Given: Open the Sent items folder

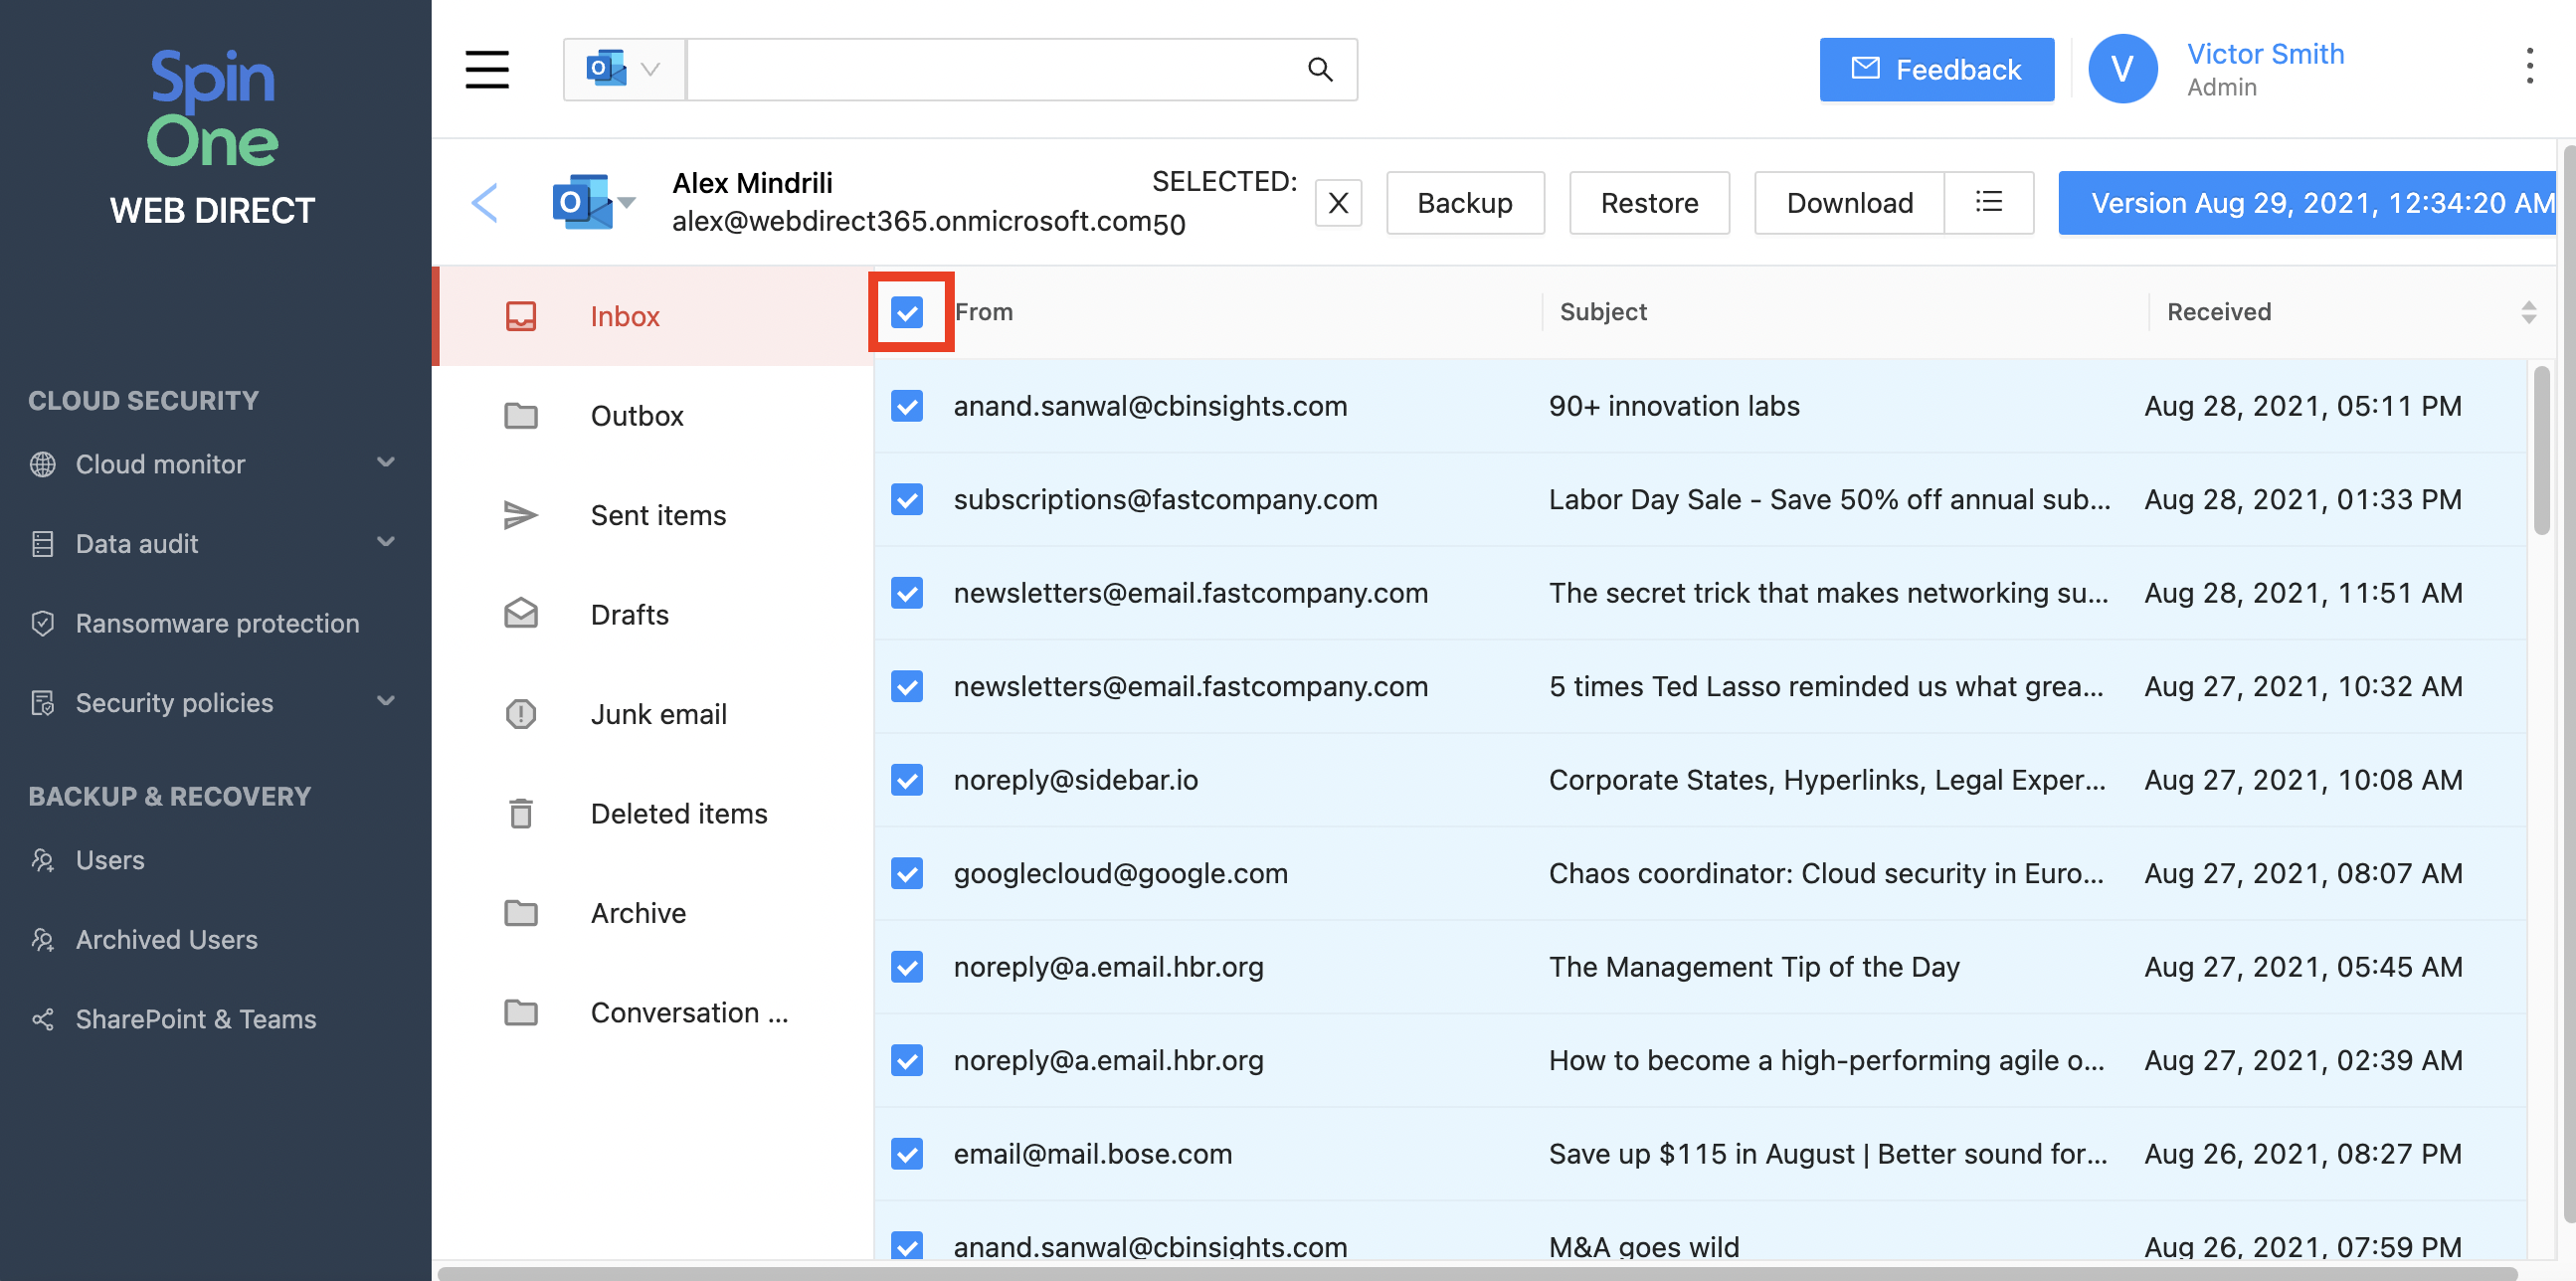Looking at the screenshot, I should (658, 515).
